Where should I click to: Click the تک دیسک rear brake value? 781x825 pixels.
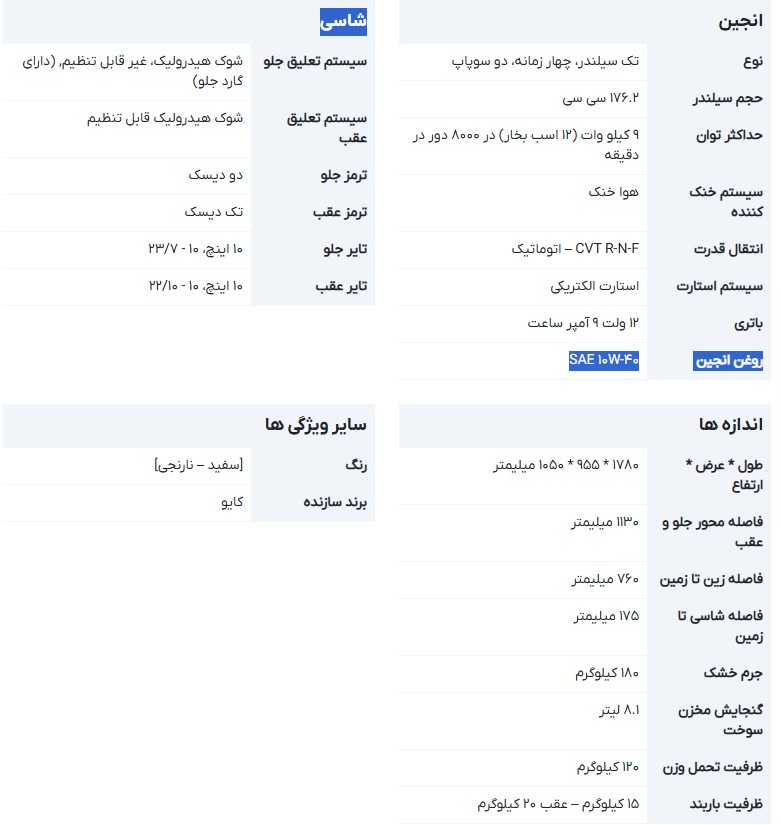[214, 212]
